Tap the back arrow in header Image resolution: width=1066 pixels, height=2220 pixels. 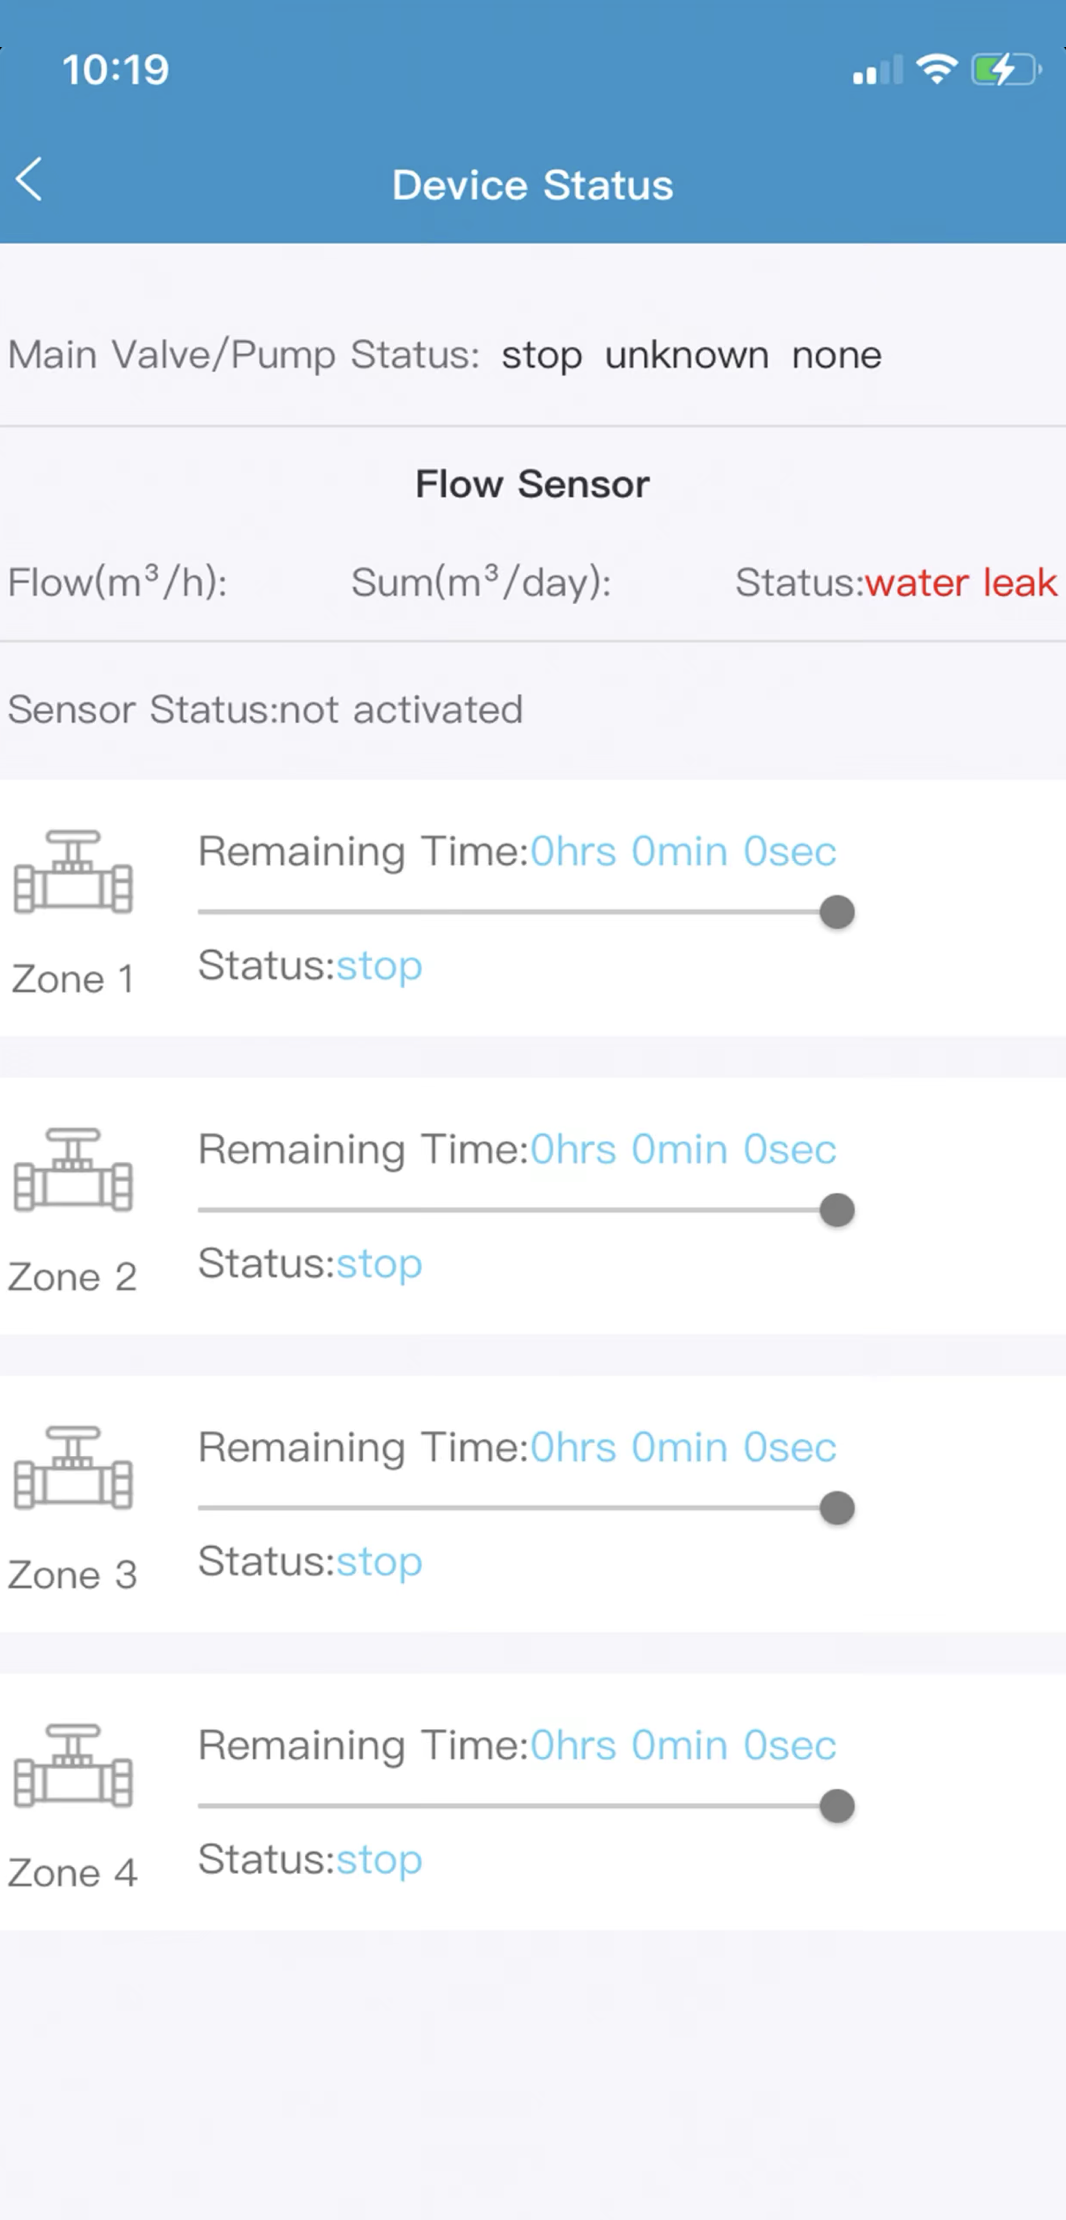click(x=30, y=180)
